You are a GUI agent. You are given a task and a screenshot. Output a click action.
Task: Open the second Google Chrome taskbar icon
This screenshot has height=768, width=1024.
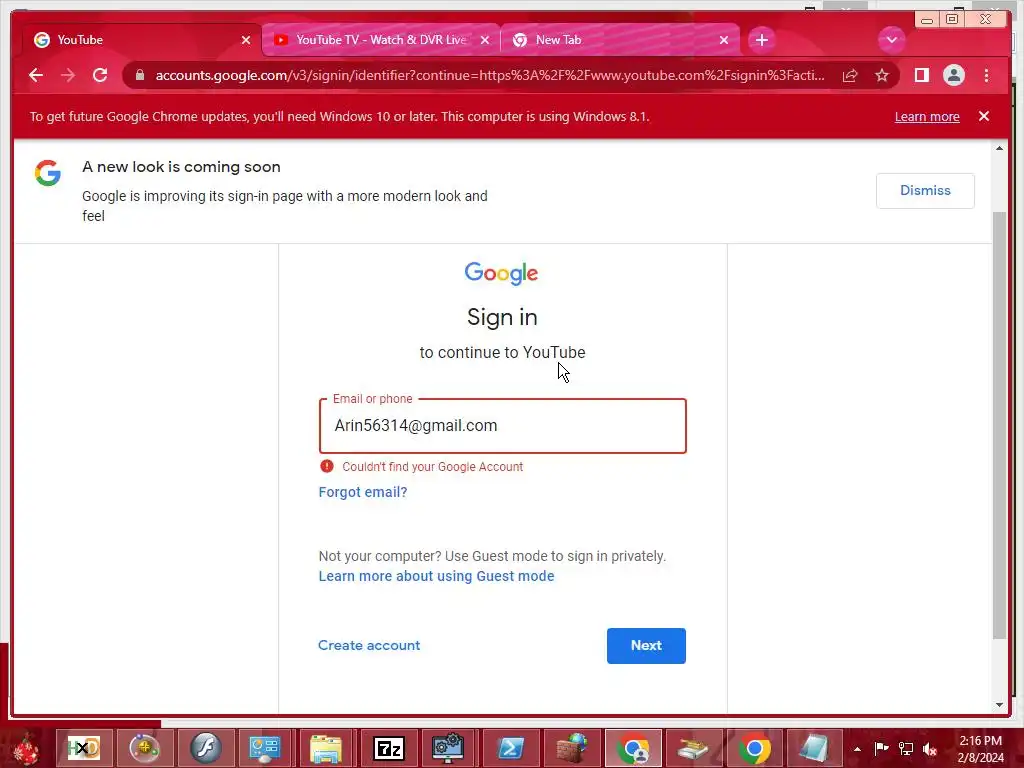pos(754,748)
